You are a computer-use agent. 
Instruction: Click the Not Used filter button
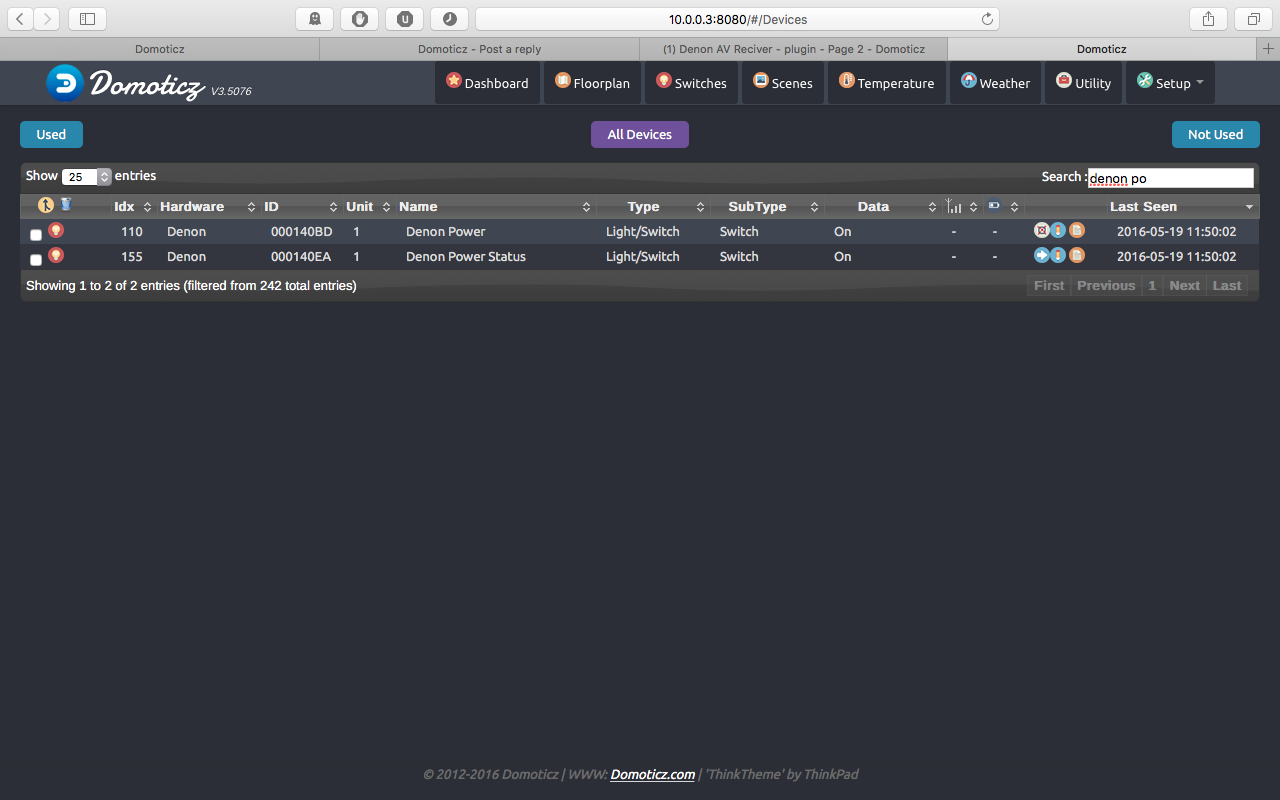[1216, 134]
